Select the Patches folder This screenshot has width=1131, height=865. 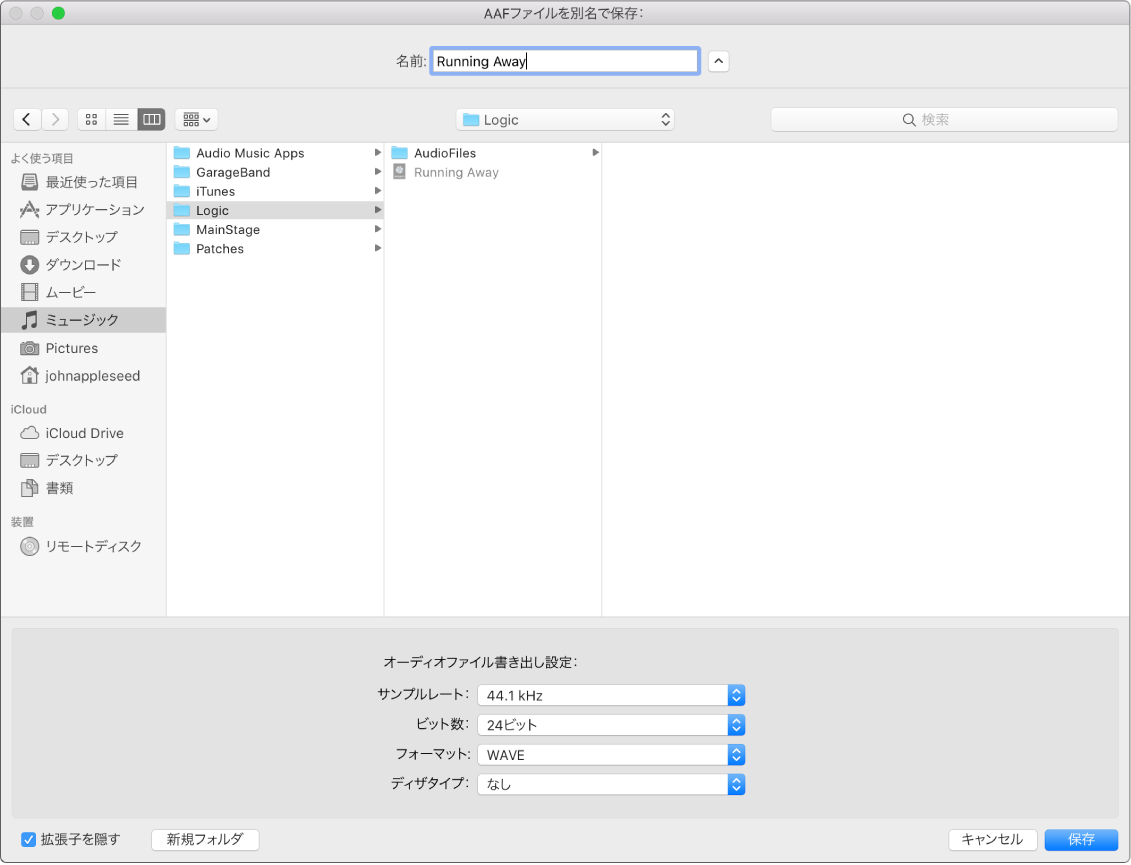[275, 249]
